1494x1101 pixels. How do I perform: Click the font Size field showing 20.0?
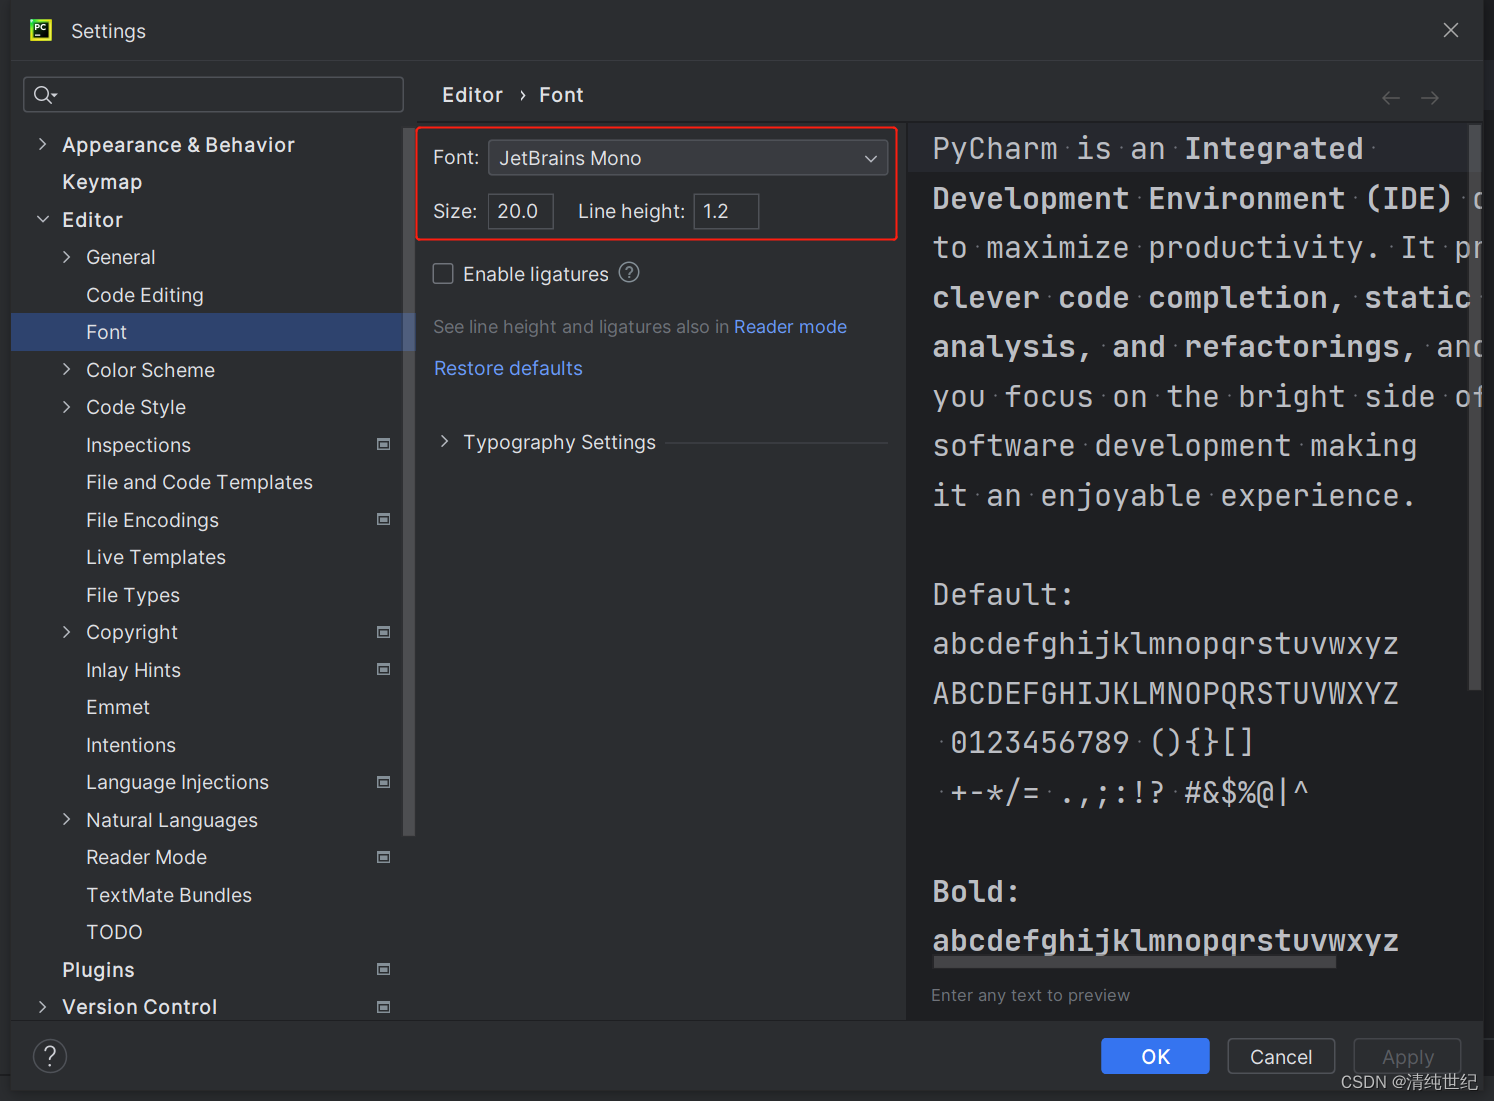tap(520, 211)
